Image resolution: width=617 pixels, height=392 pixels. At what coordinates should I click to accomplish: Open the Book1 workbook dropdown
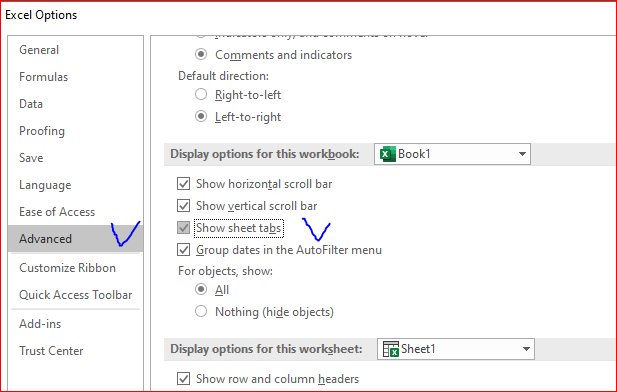452,154
